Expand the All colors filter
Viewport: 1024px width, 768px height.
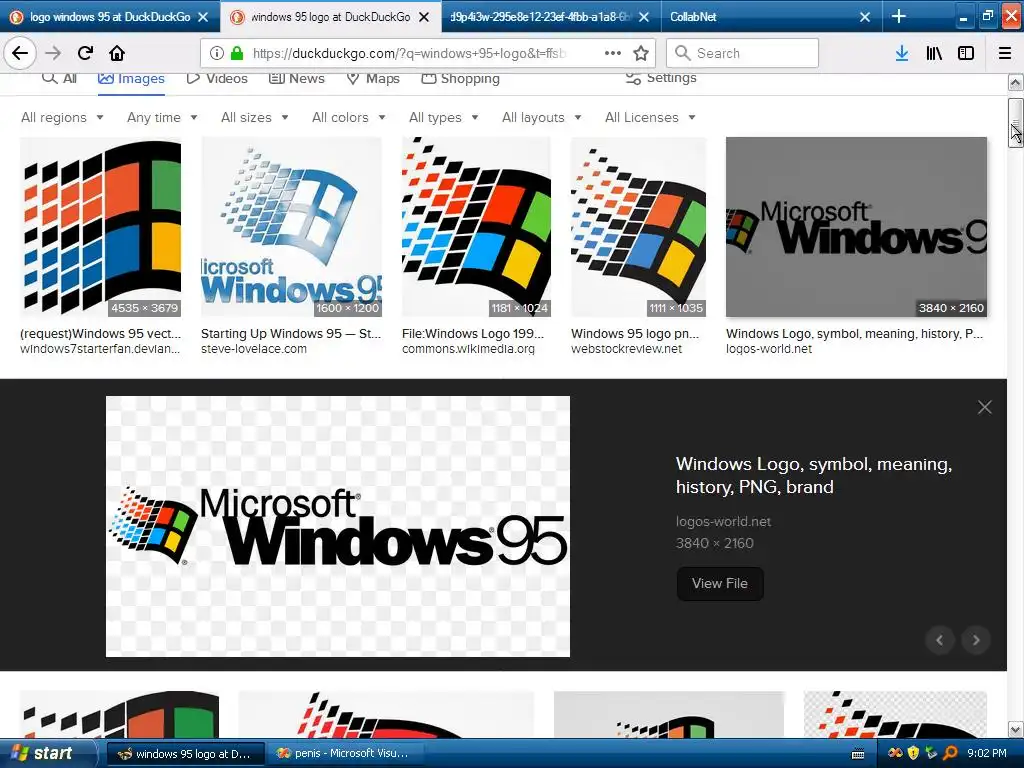[349, 118]
